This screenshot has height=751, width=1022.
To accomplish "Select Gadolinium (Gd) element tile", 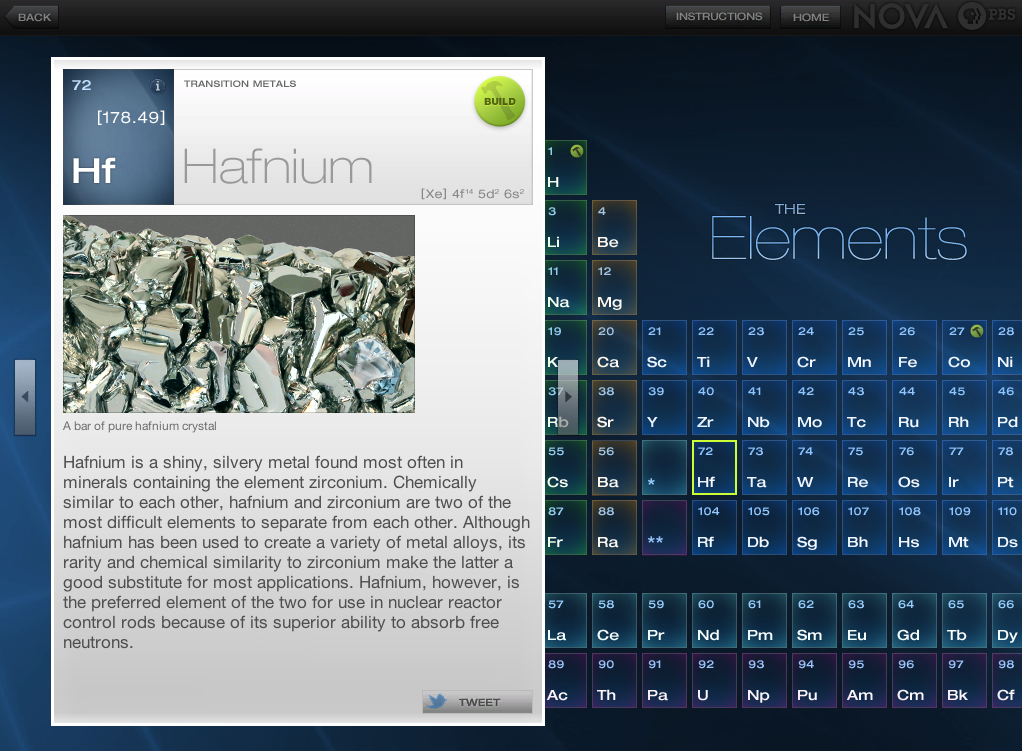I will click(914, 621).
